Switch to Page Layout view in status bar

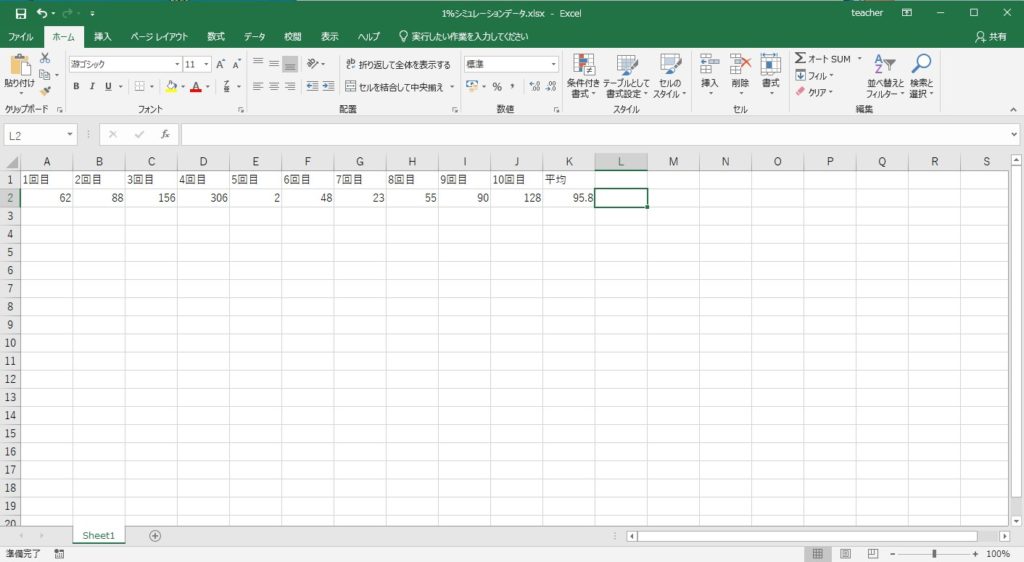coord(845,554)
